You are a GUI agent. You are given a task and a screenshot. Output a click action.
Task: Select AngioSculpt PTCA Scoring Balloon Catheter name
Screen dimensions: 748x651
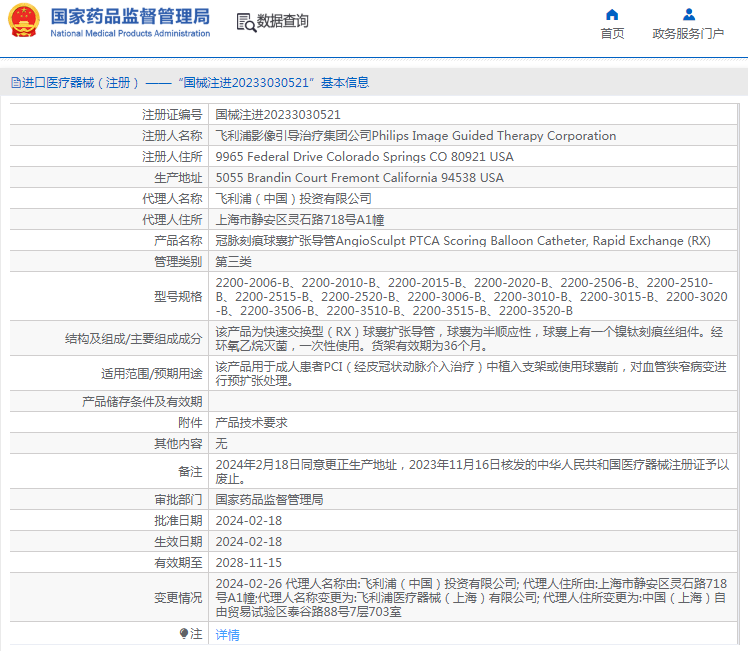[463, 241]
